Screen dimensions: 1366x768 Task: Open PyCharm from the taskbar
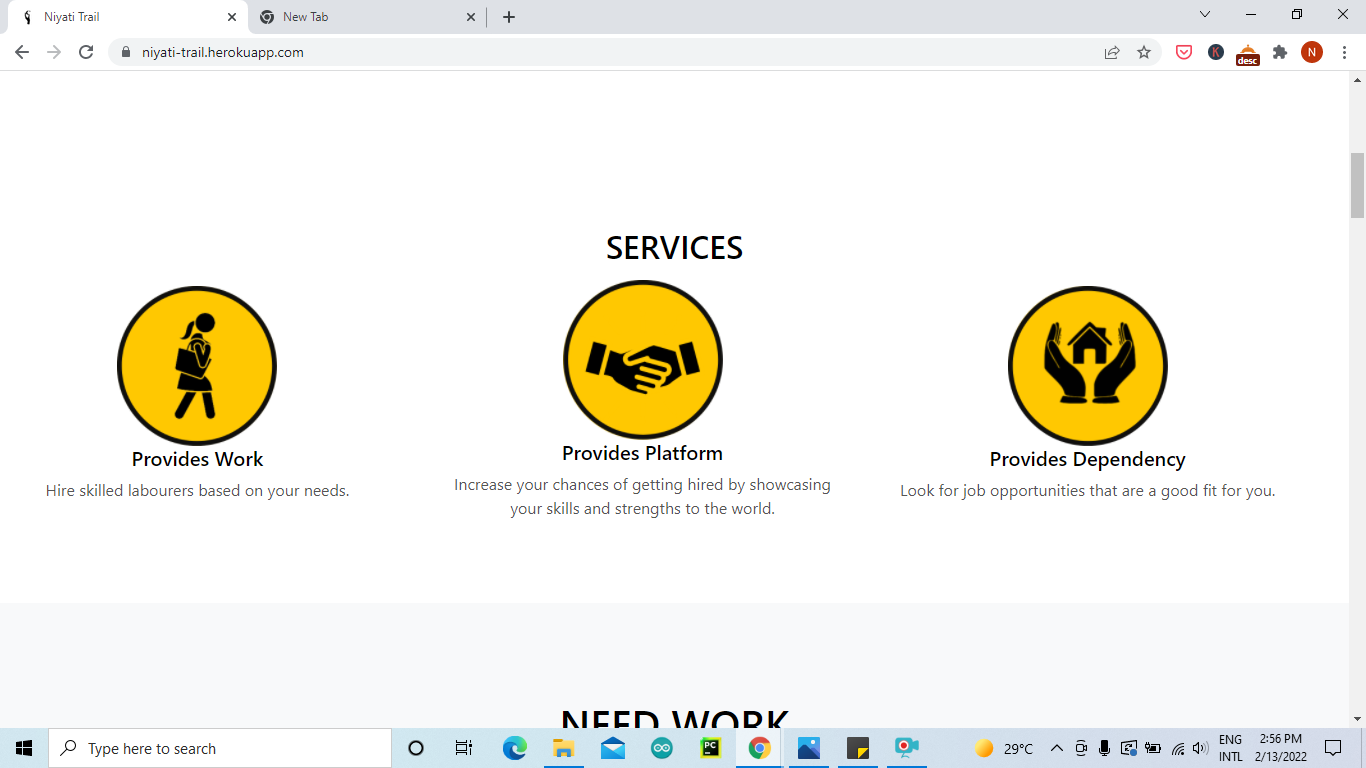[710, 747]
